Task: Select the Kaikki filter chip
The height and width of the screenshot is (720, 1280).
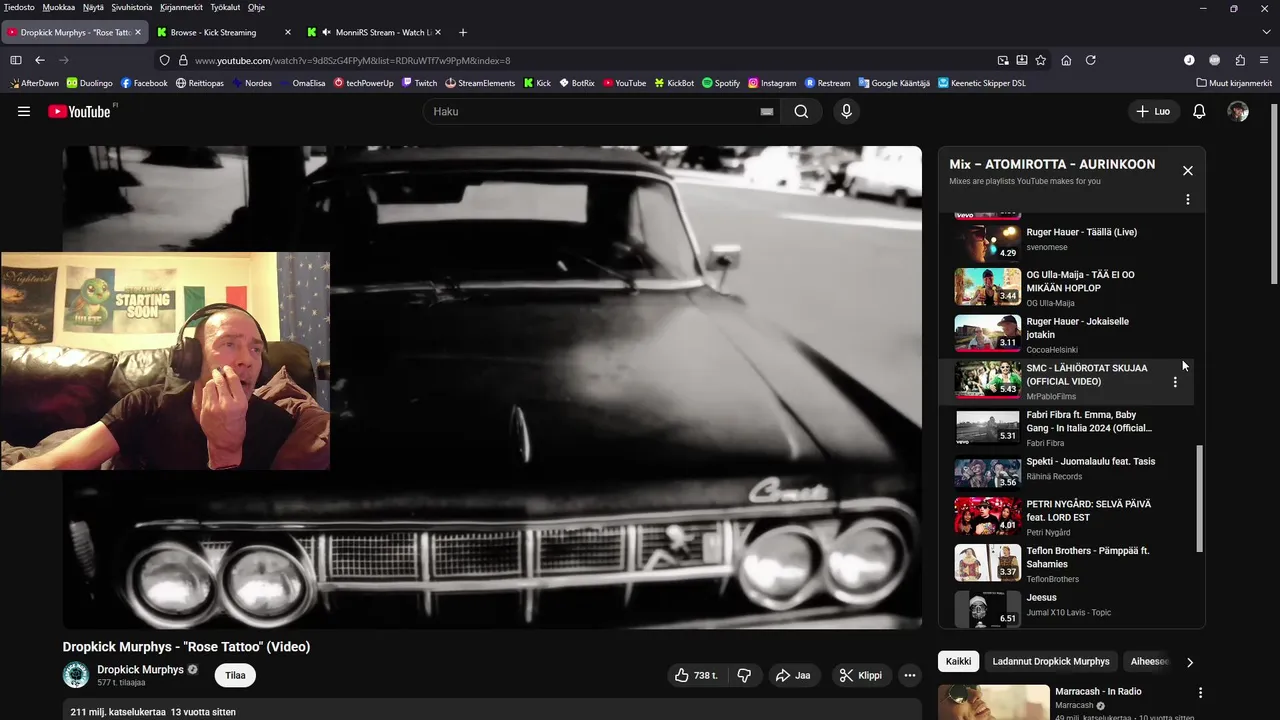Action: [958, 661]
